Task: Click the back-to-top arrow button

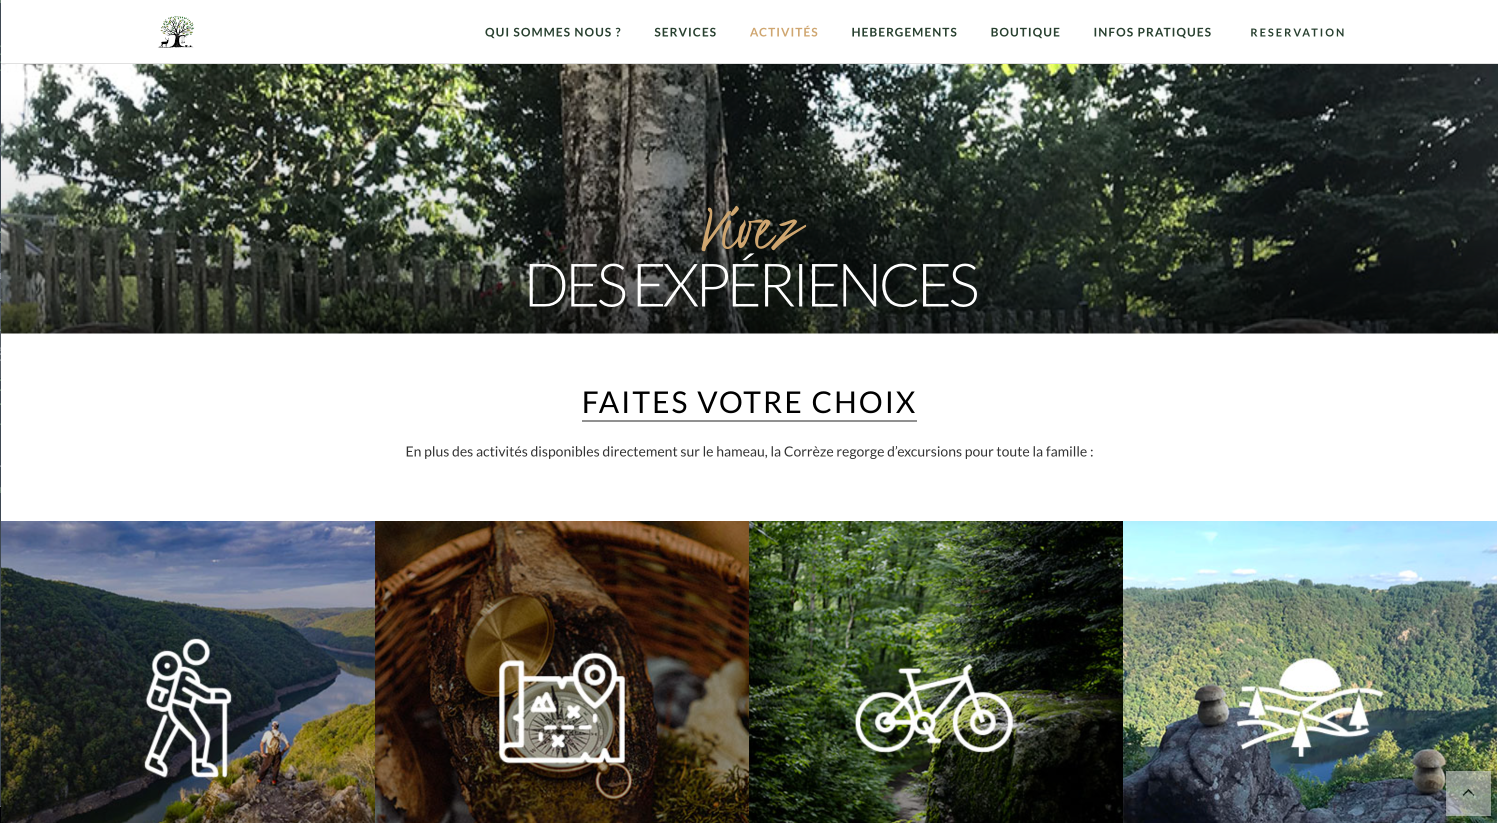Action: [x=1468, y=793]
